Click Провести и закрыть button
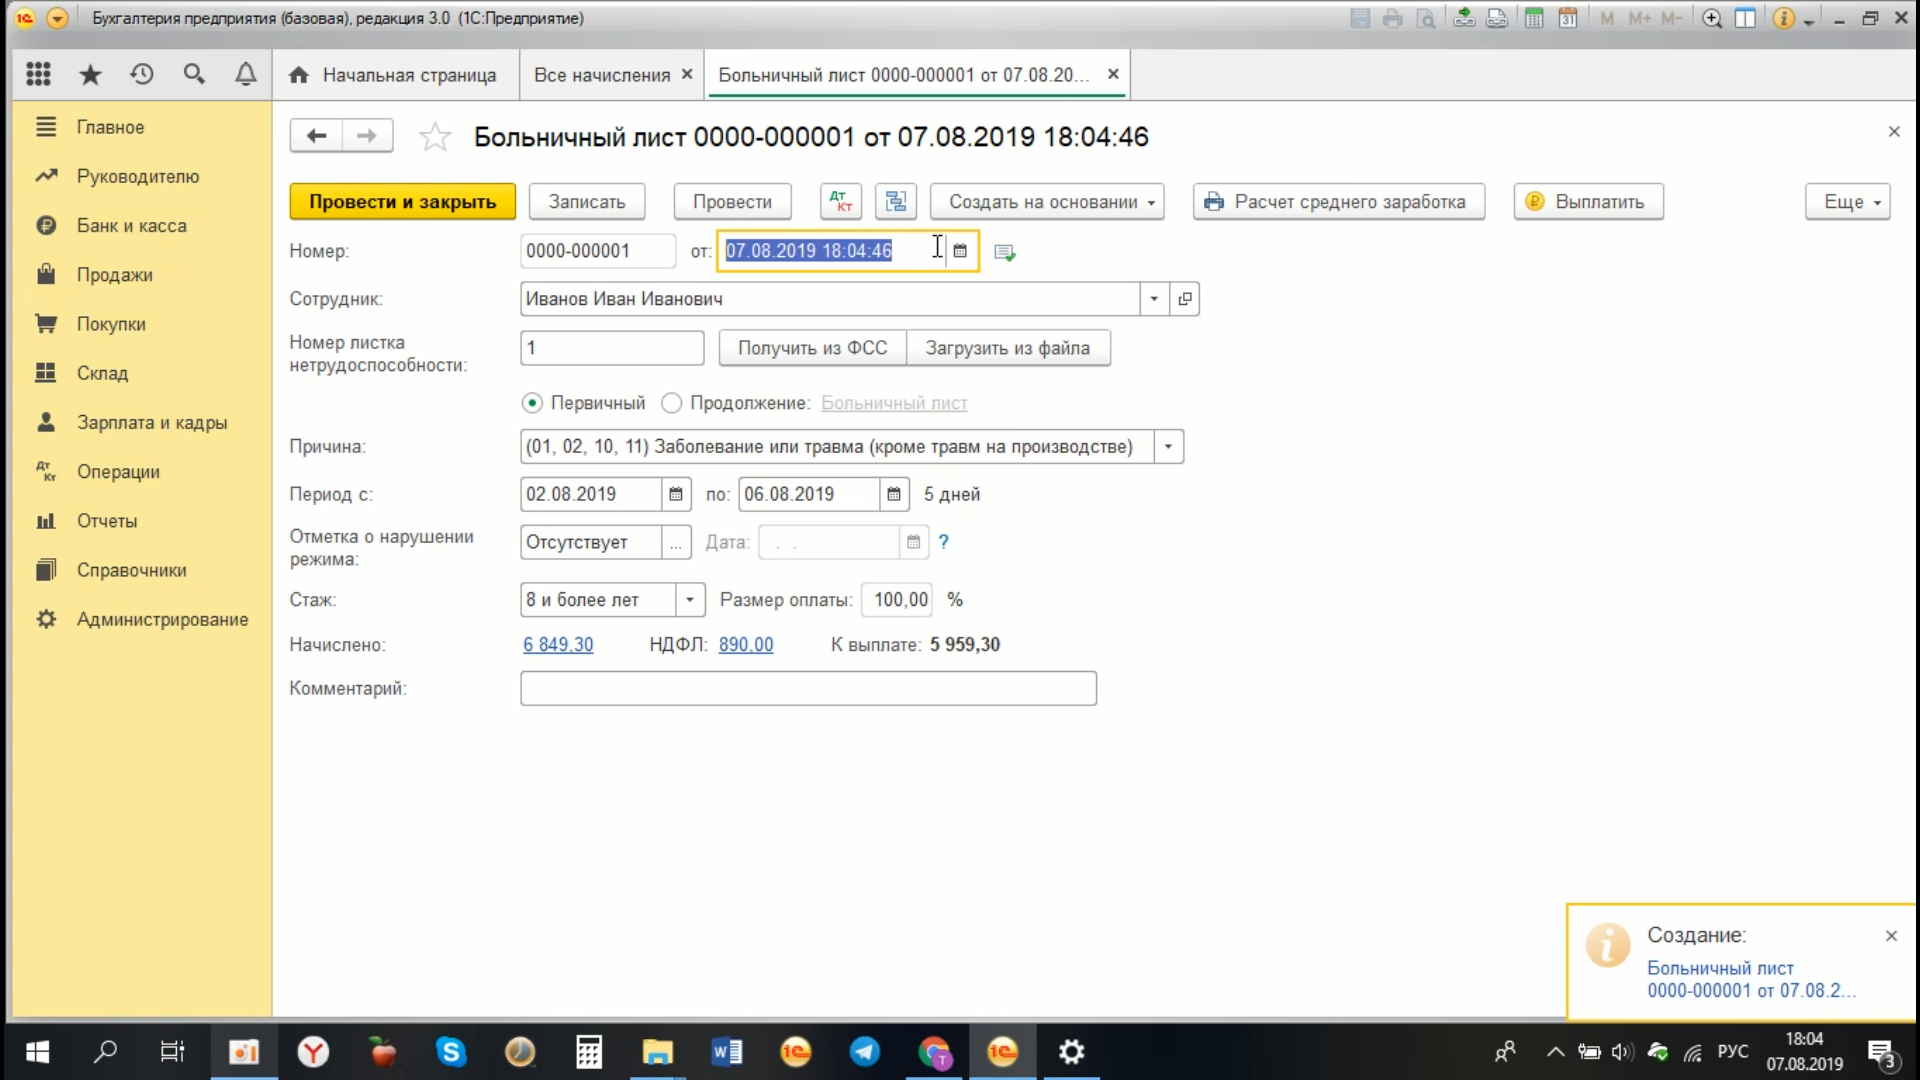 click(x=402, y=201)
